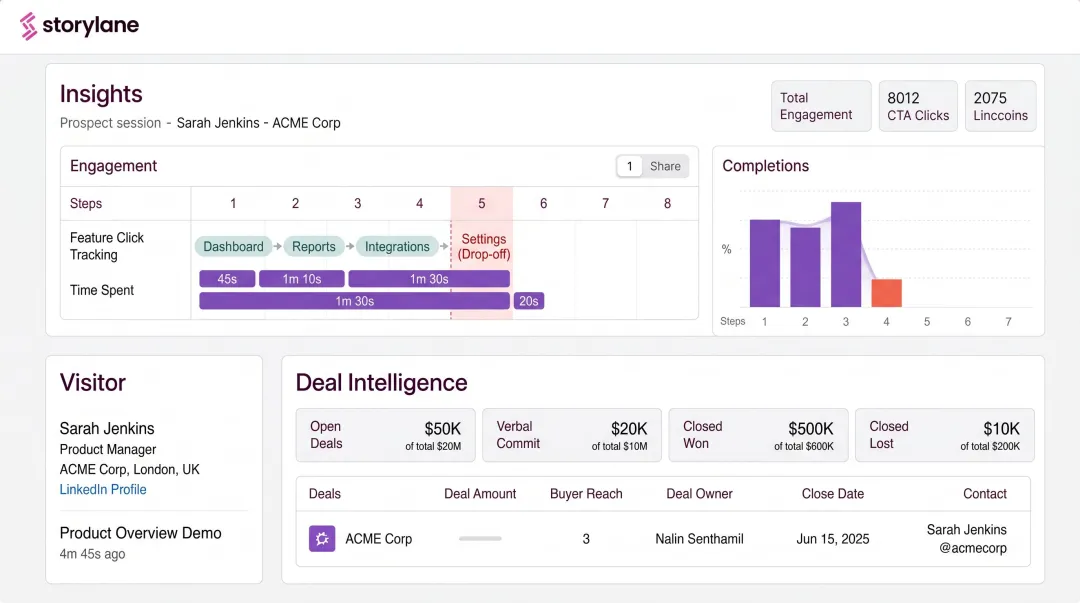
Task: Click the buyer reach value 3
Action: pos(586,539)
